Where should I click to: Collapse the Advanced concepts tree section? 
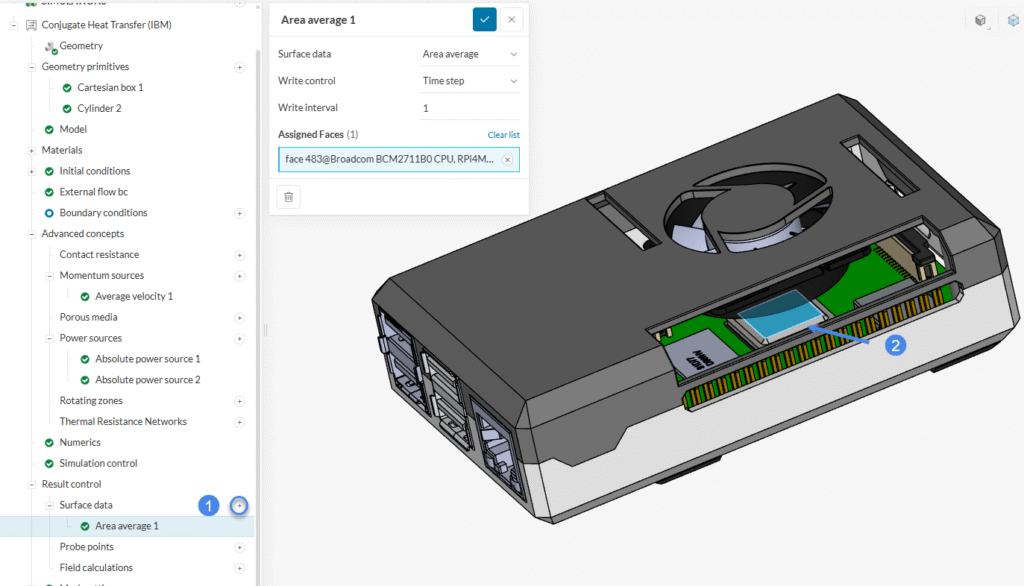(x=32, y=234)
